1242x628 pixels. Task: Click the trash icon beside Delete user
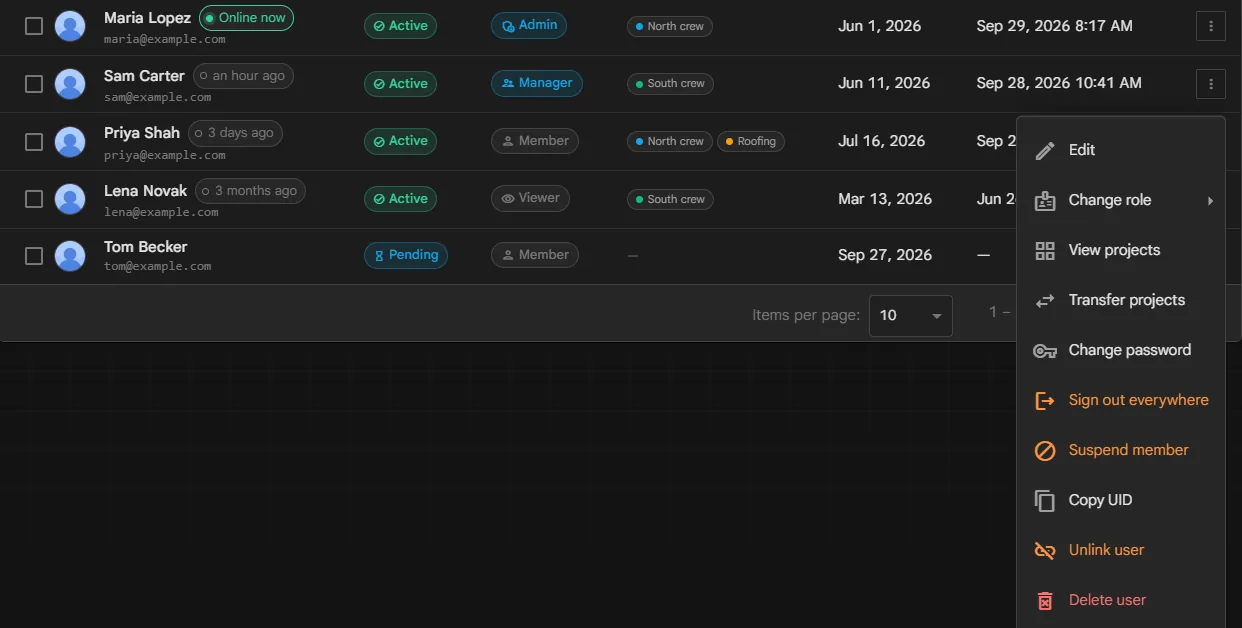[x=1045, y=600]
